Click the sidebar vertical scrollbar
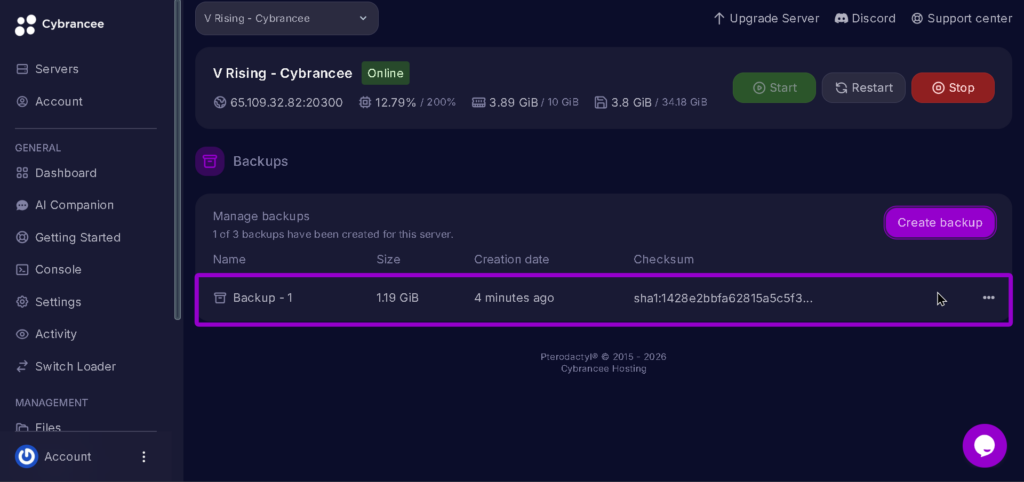Viewport: 1024px width, 482px height. (178, 160)
